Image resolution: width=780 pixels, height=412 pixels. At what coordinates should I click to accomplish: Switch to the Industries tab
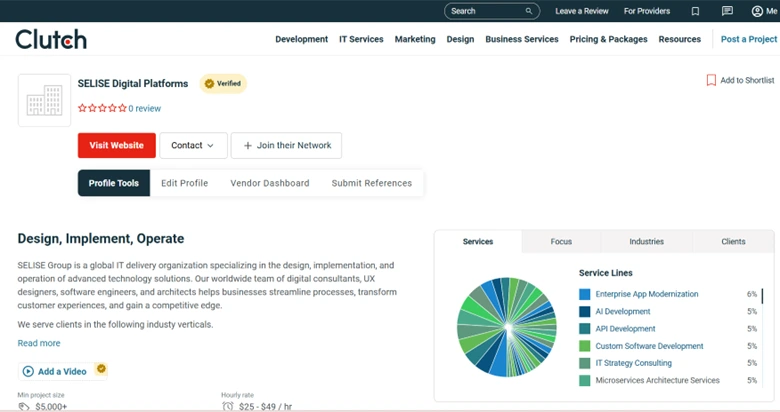point(646,242)
